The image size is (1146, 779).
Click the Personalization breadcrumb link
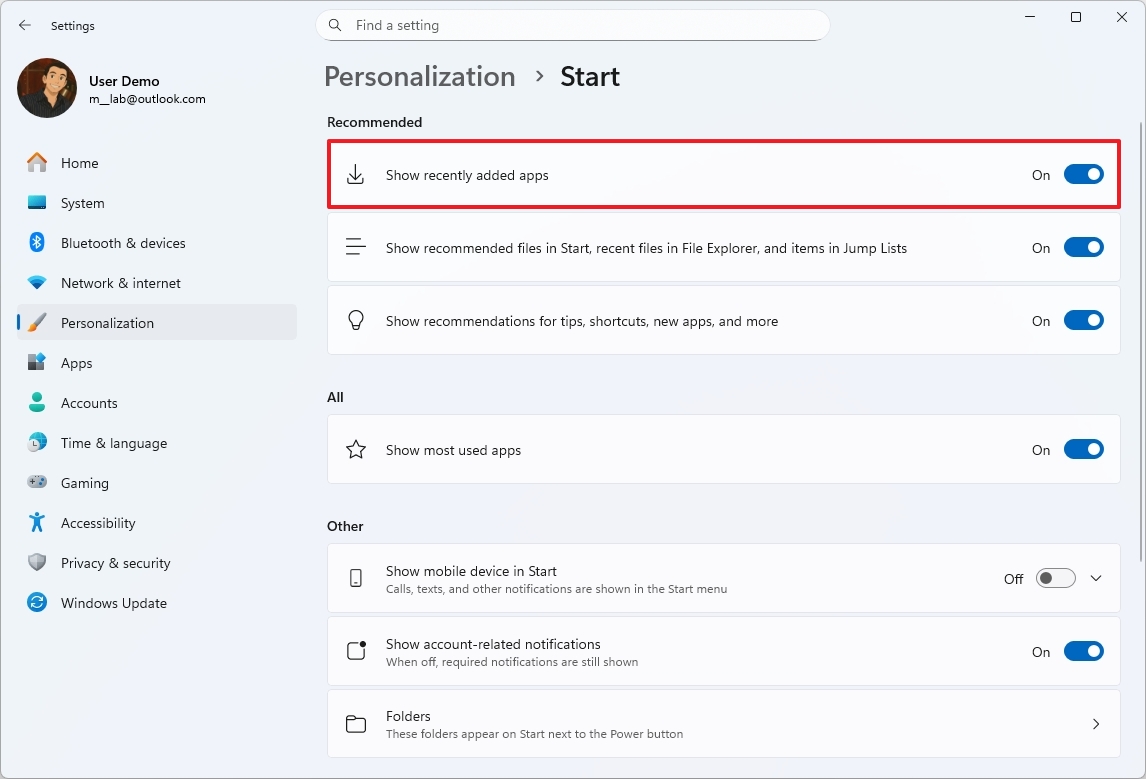419,76
